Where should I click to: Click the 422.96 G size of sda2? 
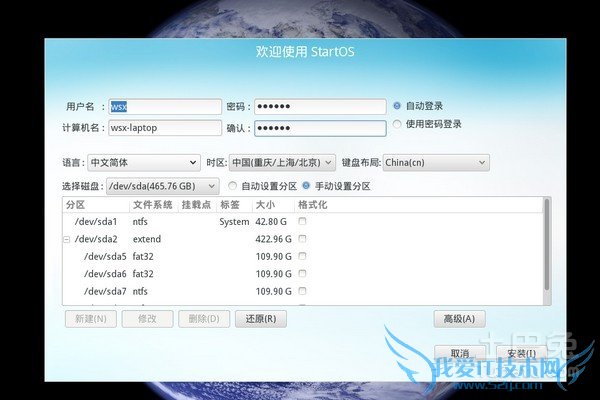pos(274,239)
